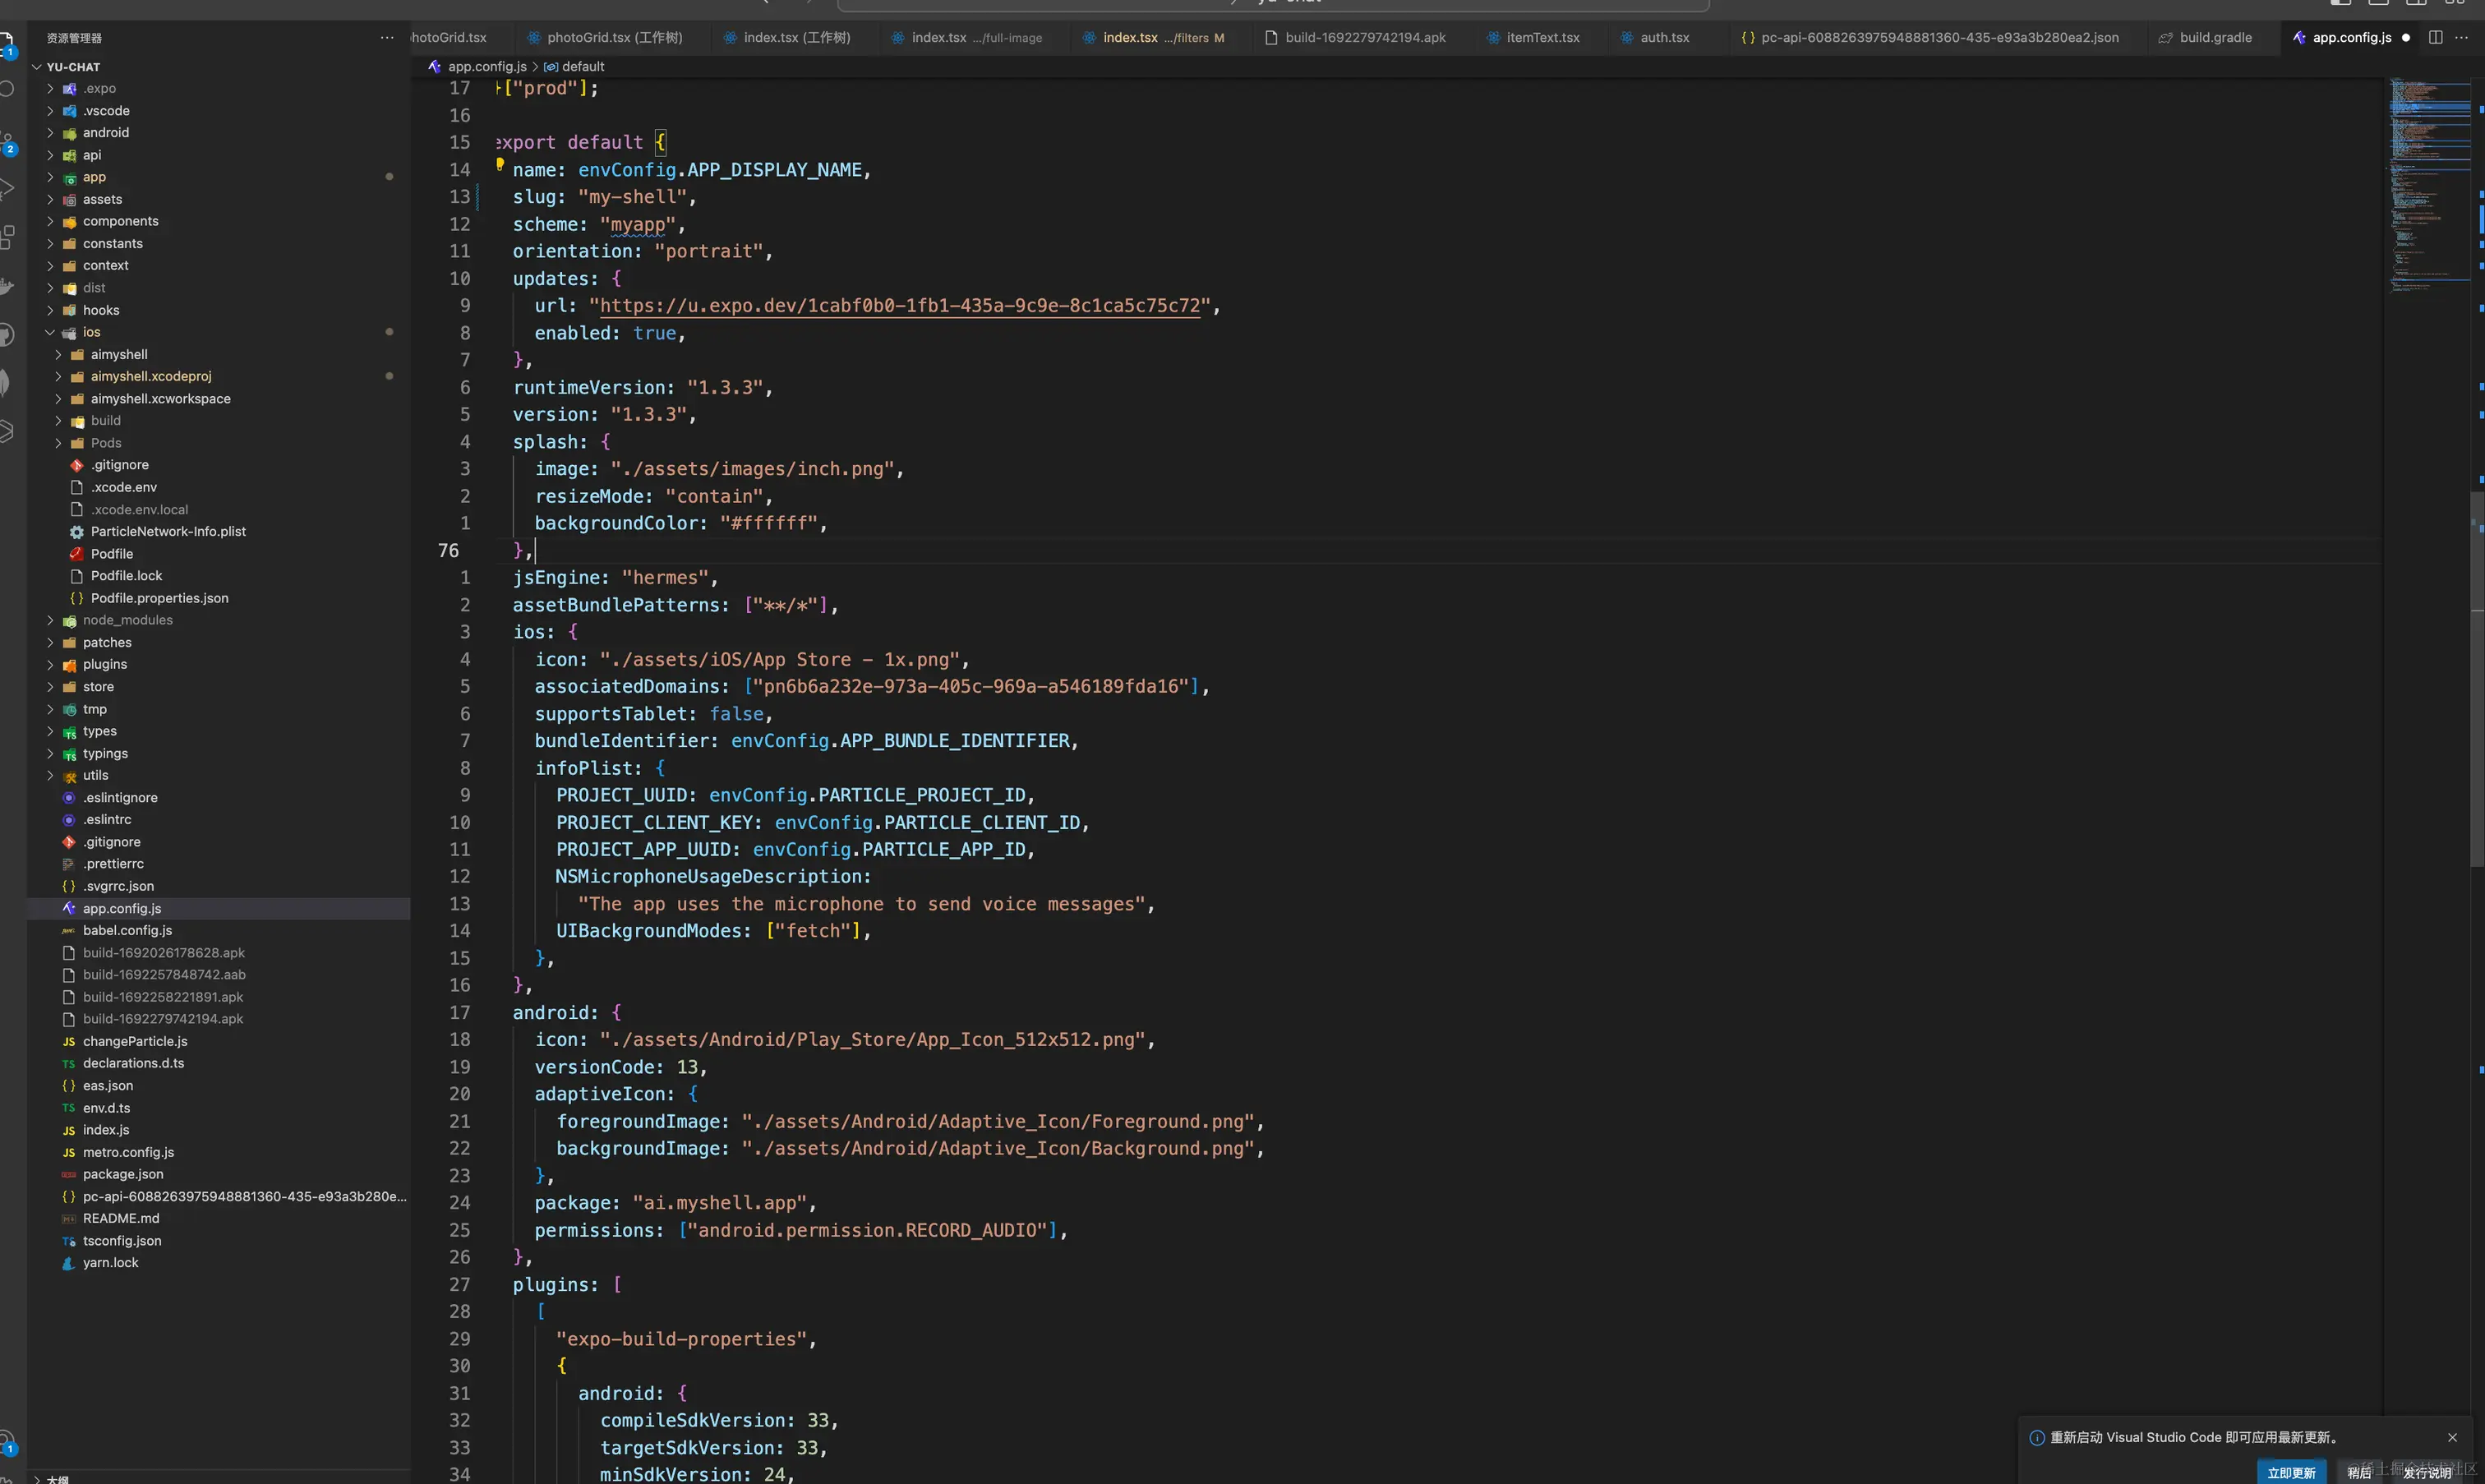Open build-1692257848742.aab file
2485x1484 pixels.
[x=164, y=975]
